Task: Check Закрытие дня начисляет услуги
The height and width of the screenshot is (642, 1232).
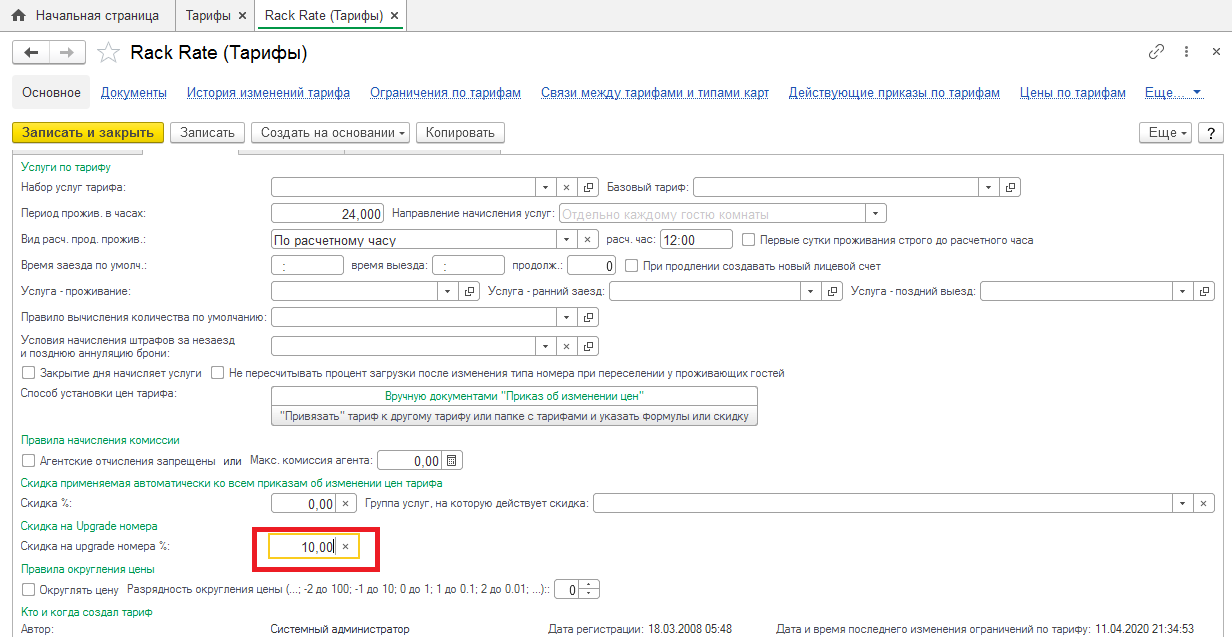Action: pos(28,373)
